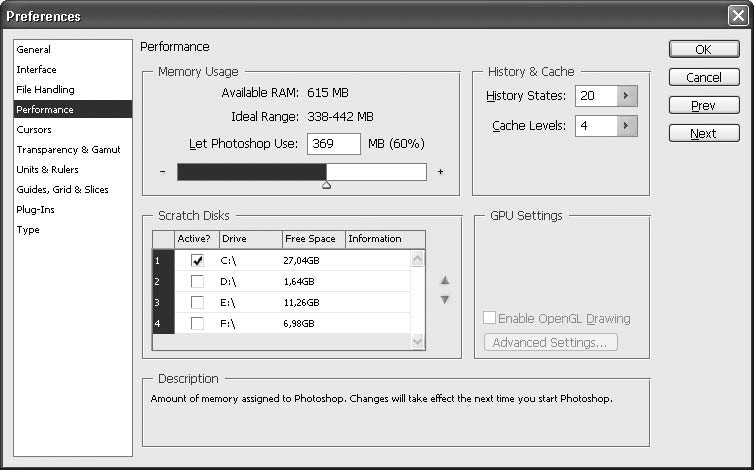Click the plus icon beside memory slider
The image size is (754, 470).
440,172
